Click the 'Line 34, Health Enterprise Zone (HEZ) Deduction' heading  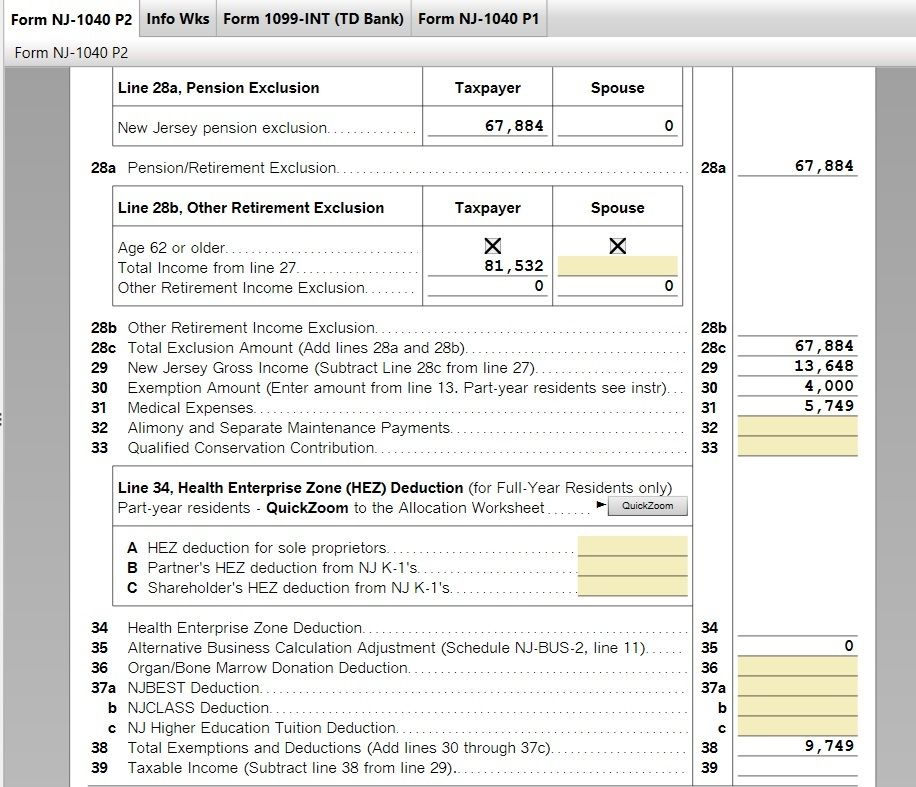tap(290, 488)
